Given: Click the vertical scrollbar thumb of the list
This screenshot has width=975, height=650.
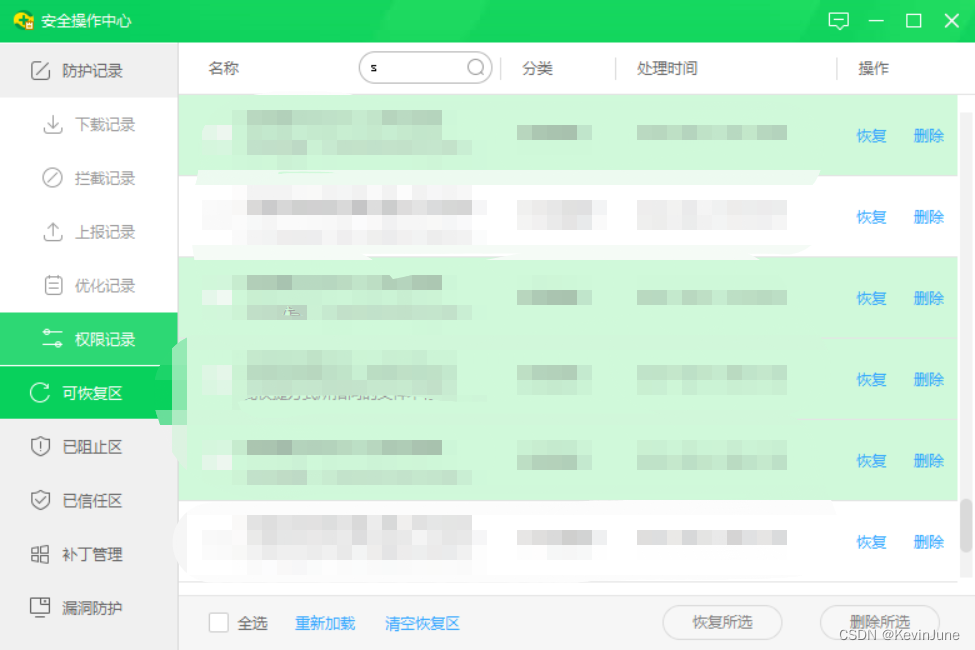Looking at the screenshot, I should pyautogui.click(x=966, y=525).
